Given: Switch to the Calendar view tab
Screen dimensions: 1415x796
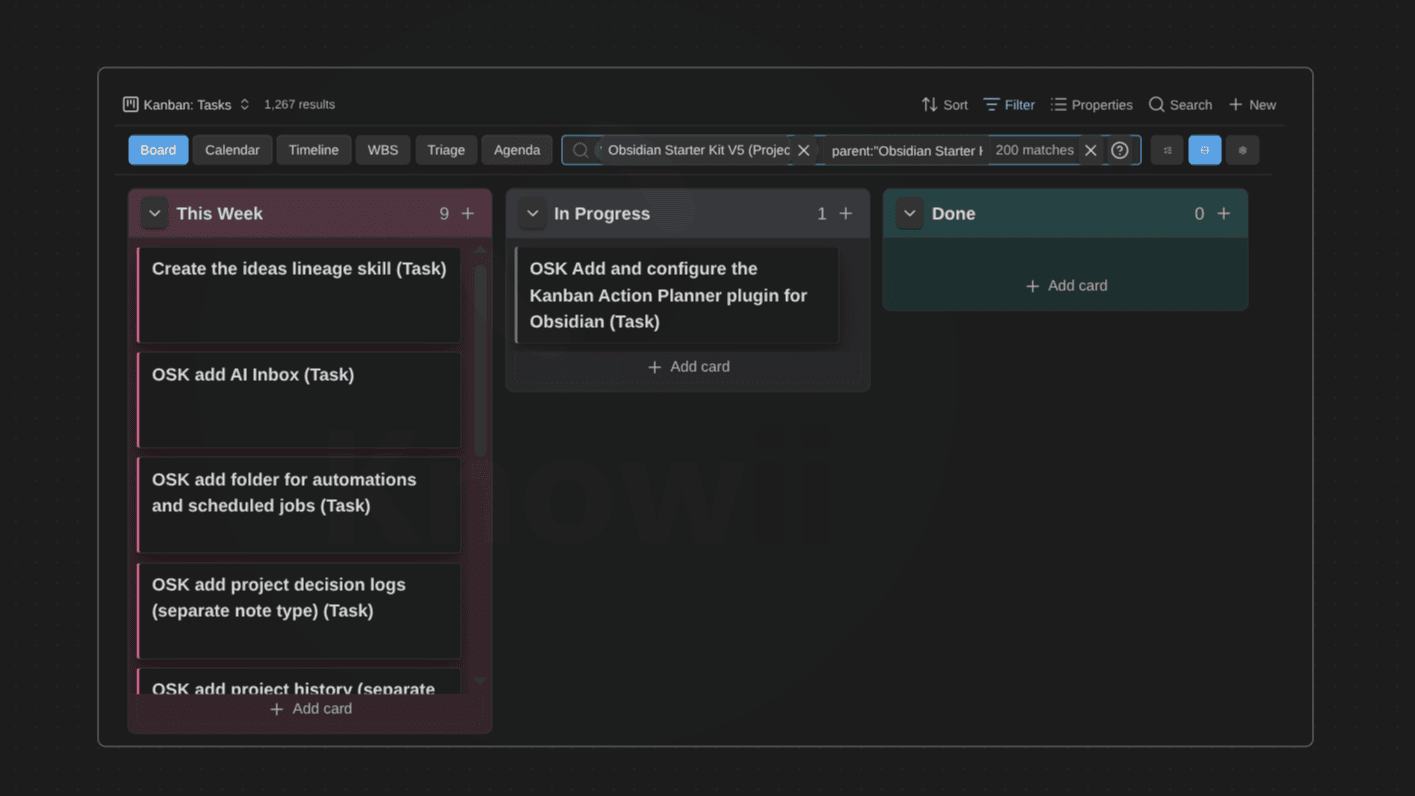Looking at the screenshot, I should pos(232,150).
